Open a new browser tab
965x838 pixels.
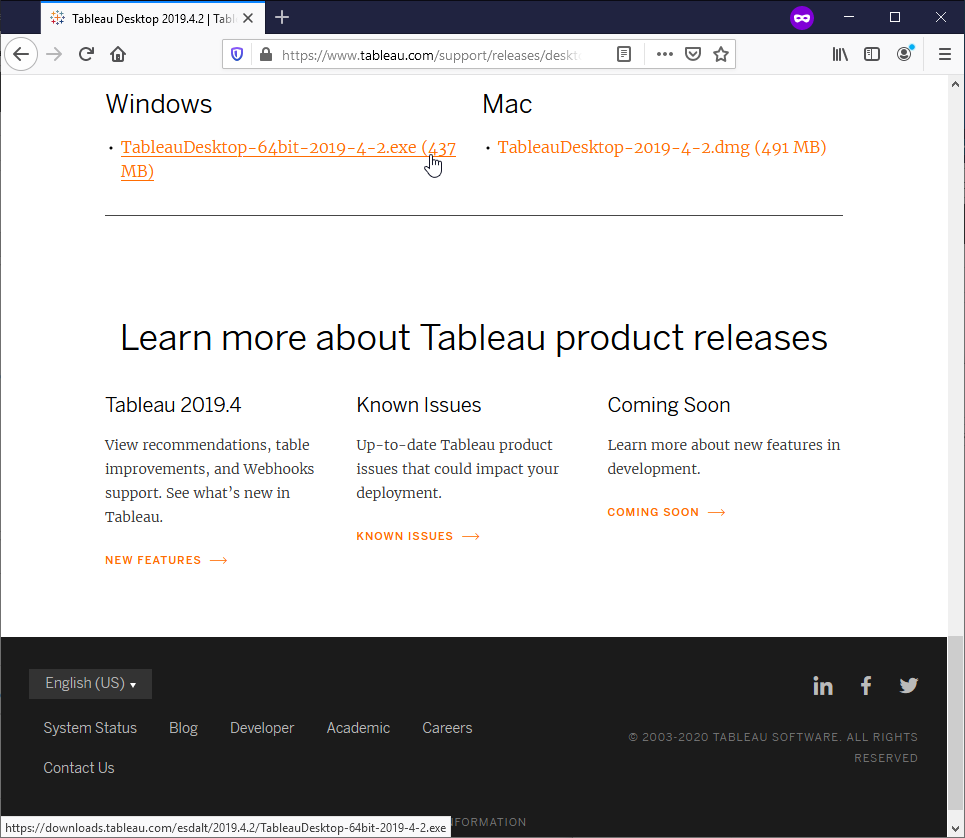(x=282, y=18)
